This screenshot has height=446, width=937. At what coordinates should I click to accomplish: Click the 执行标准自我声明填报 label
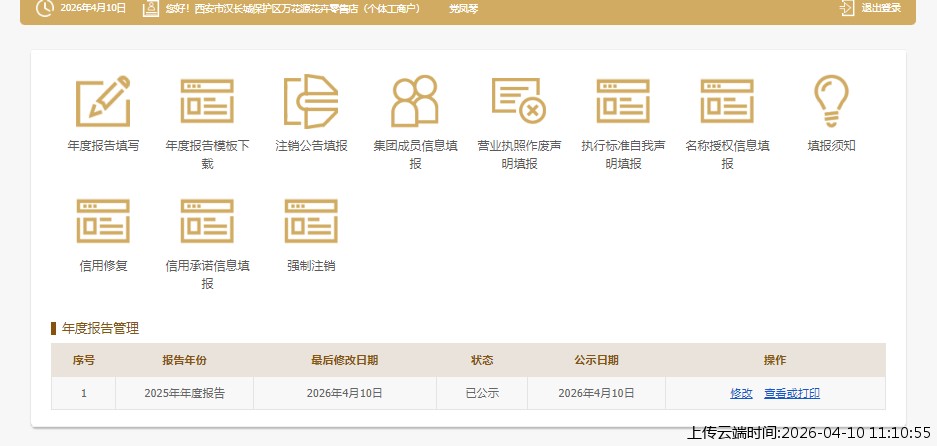(x=623, y=155)
